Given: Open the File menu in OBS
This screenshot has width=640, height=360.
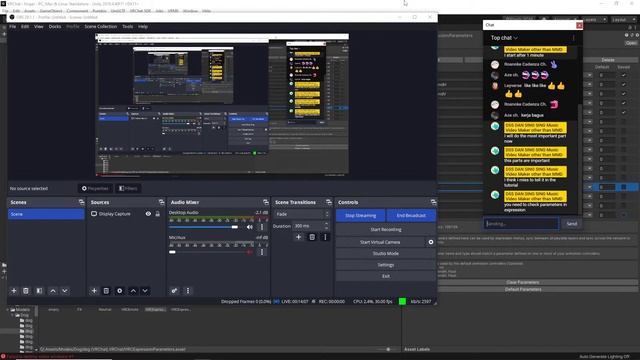Looking at the screenshot, I should coord(13,27).
